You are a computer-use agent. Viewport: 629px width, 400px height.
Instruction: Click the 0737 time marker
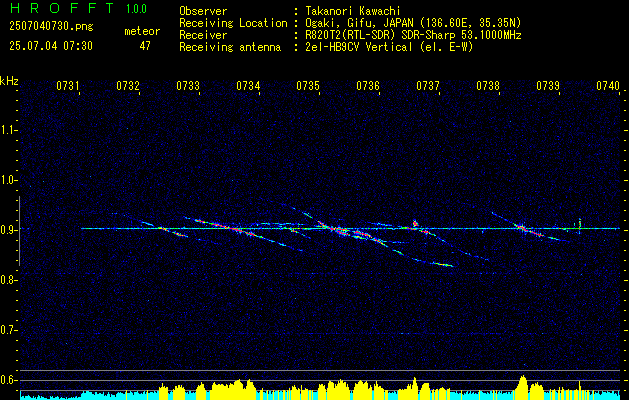tap(428, 86)
